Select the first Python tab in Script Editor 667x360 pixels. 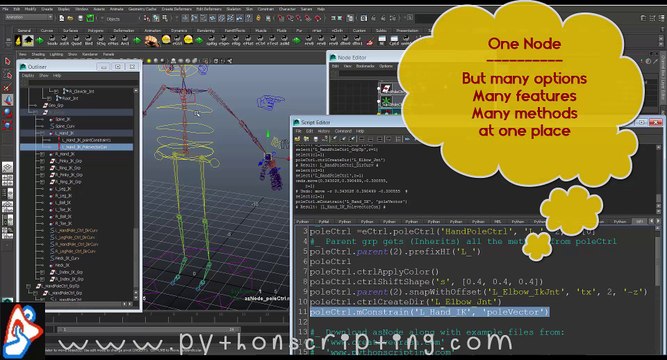coord(302,222)
